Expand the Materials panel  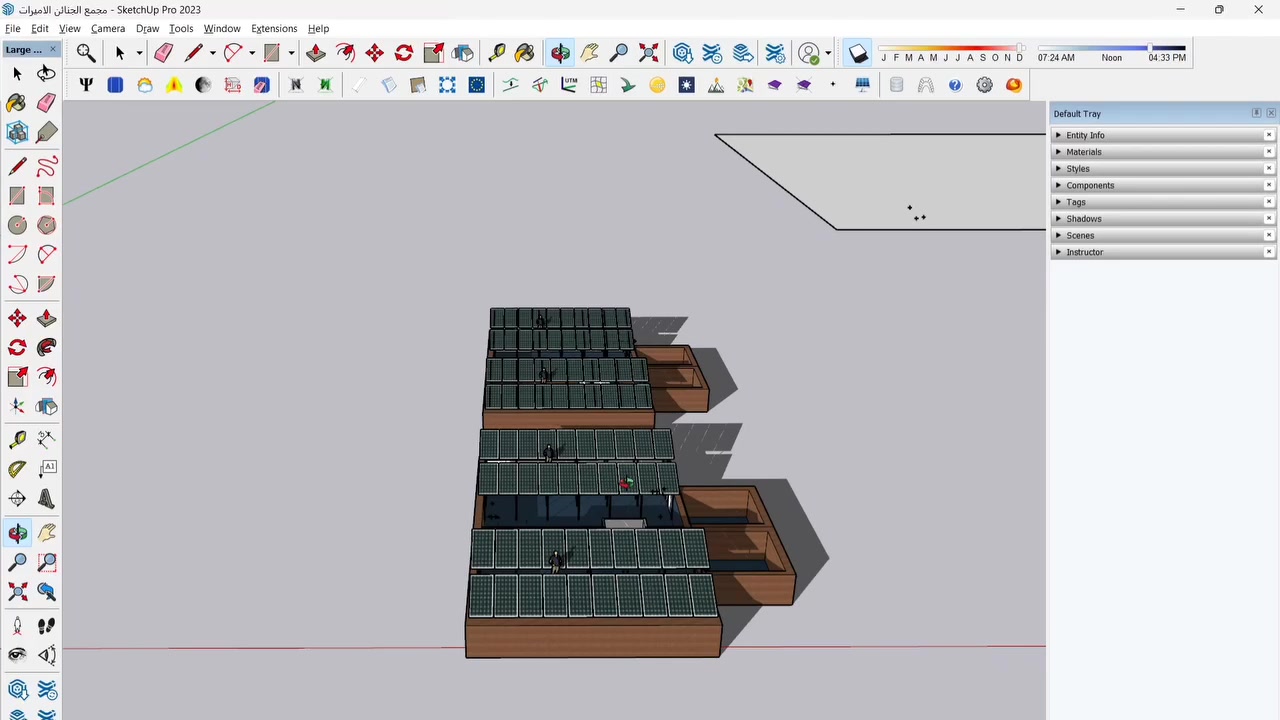[1083, 152]
